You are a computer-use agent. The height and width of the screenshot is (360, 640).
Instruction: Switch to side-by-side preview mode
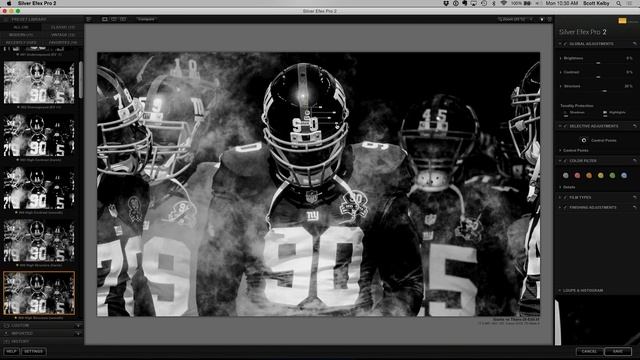(123, 19)
